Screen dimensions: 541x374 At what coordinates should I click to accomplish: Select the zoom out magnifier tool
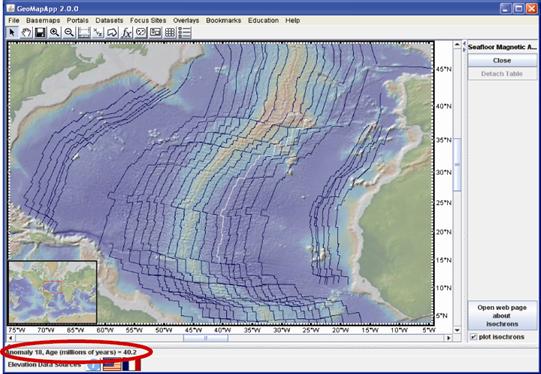click(x=69, y=32)
